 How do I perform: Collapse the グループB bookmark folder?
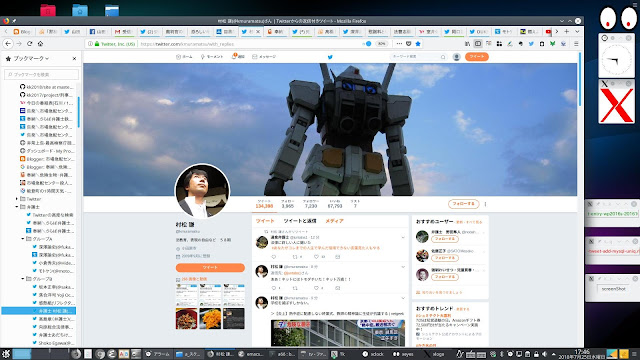coord(23,279)
